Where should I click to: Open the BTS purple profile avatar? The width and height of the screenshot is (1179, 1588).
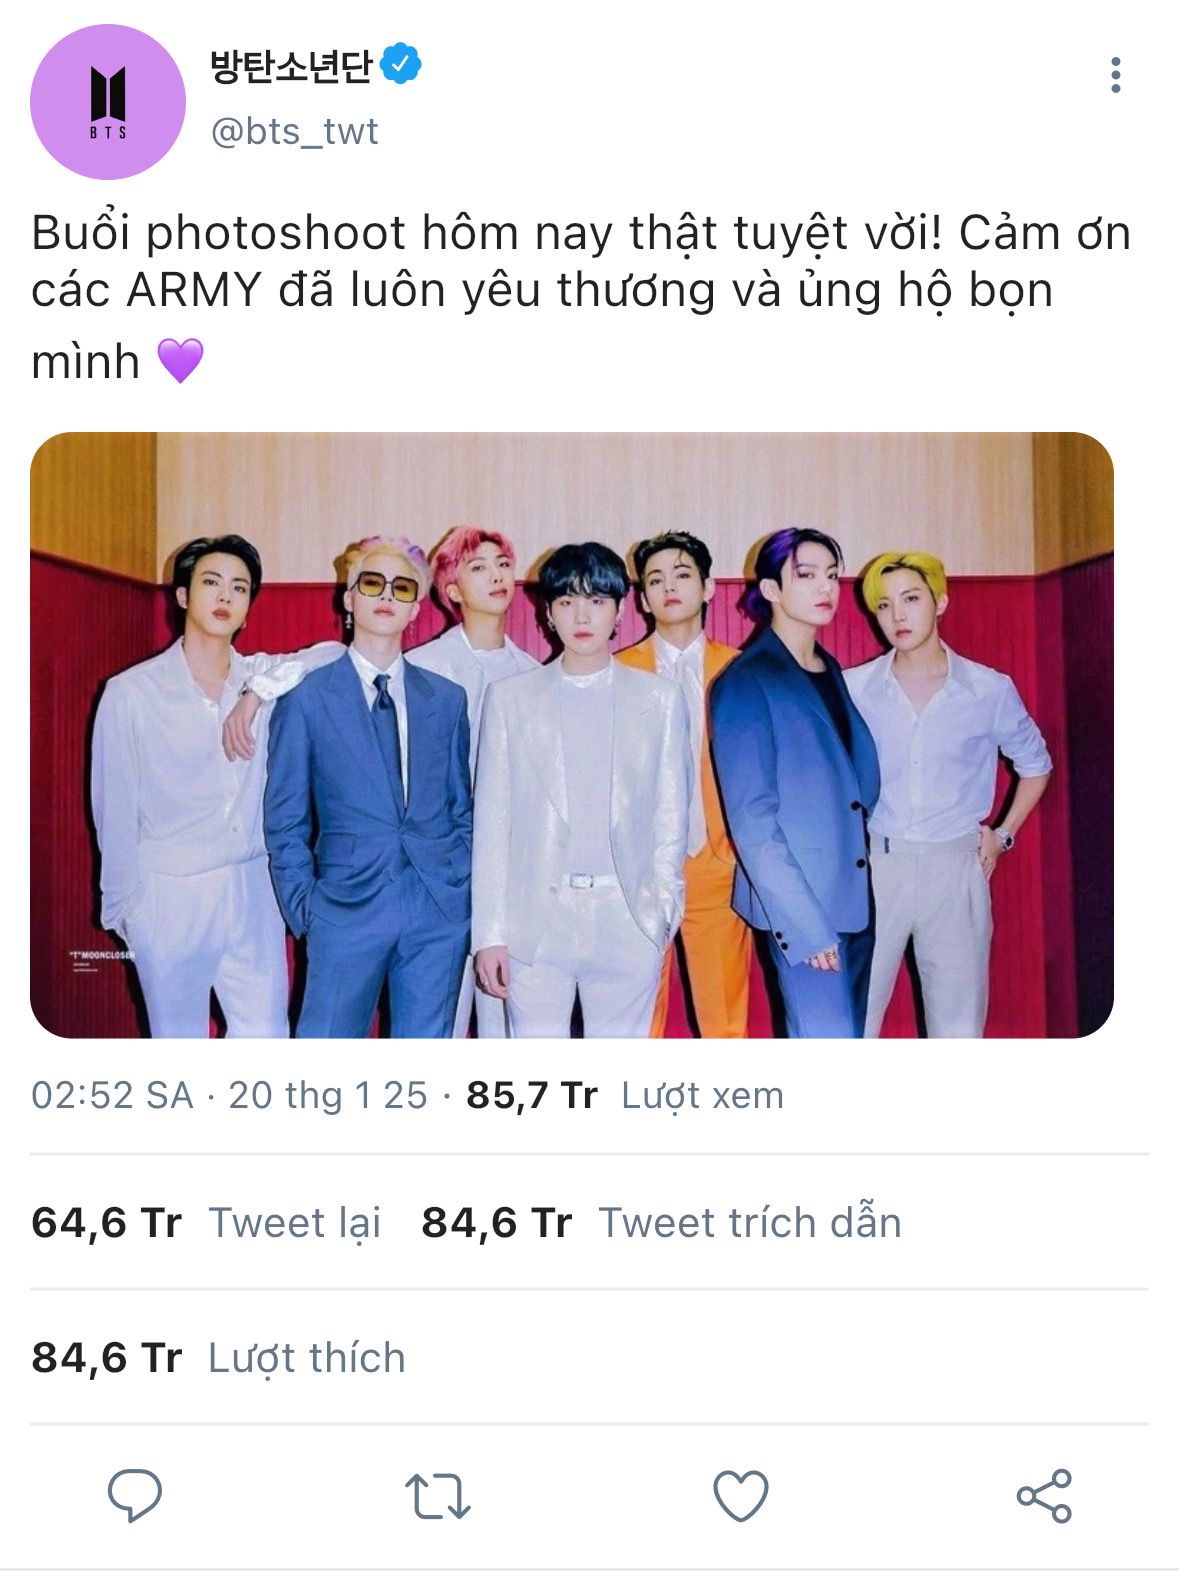click(x=108, y=102)
